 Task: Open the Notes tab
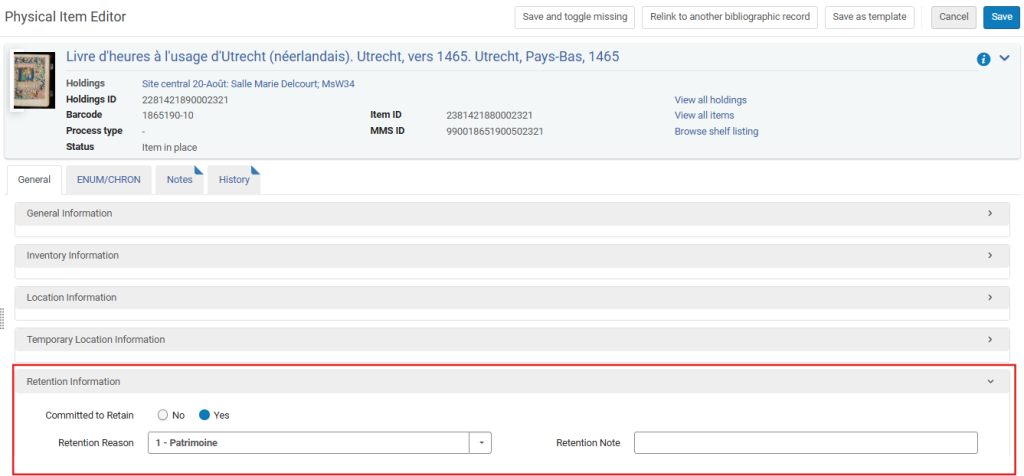tap(180, 180)
